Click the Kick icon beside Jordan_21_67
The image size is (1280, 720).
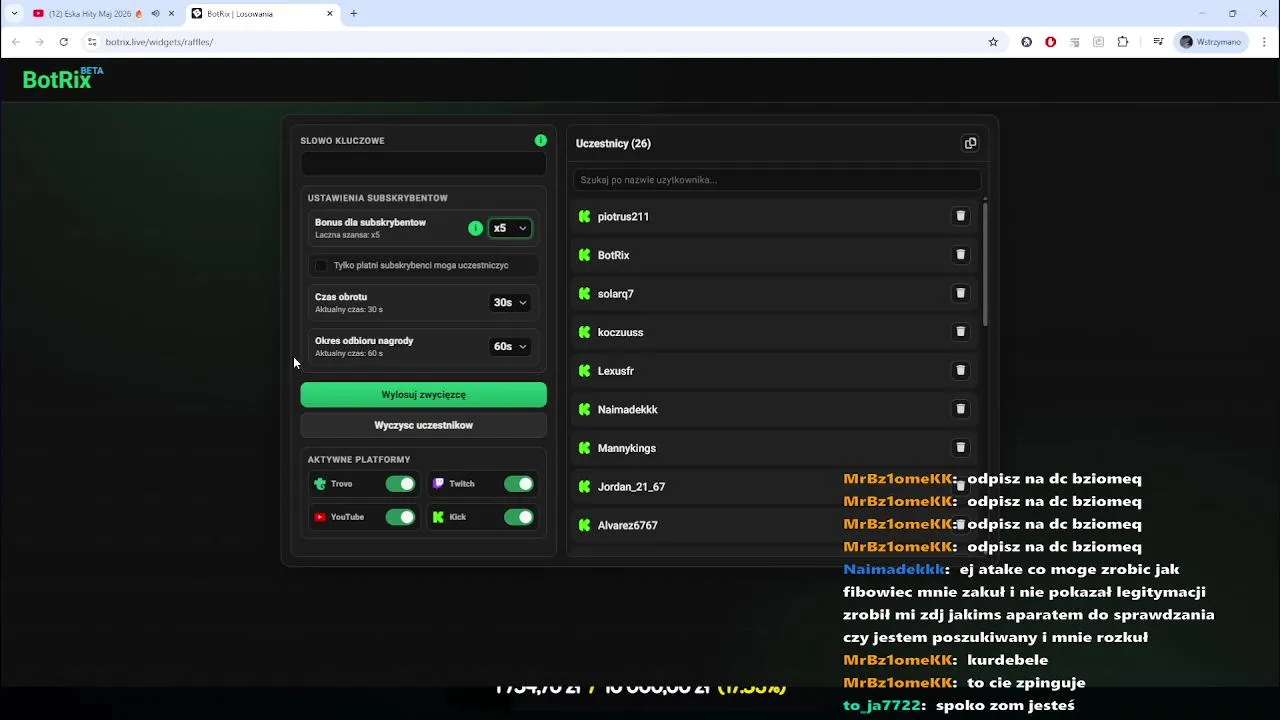point(585,486)
